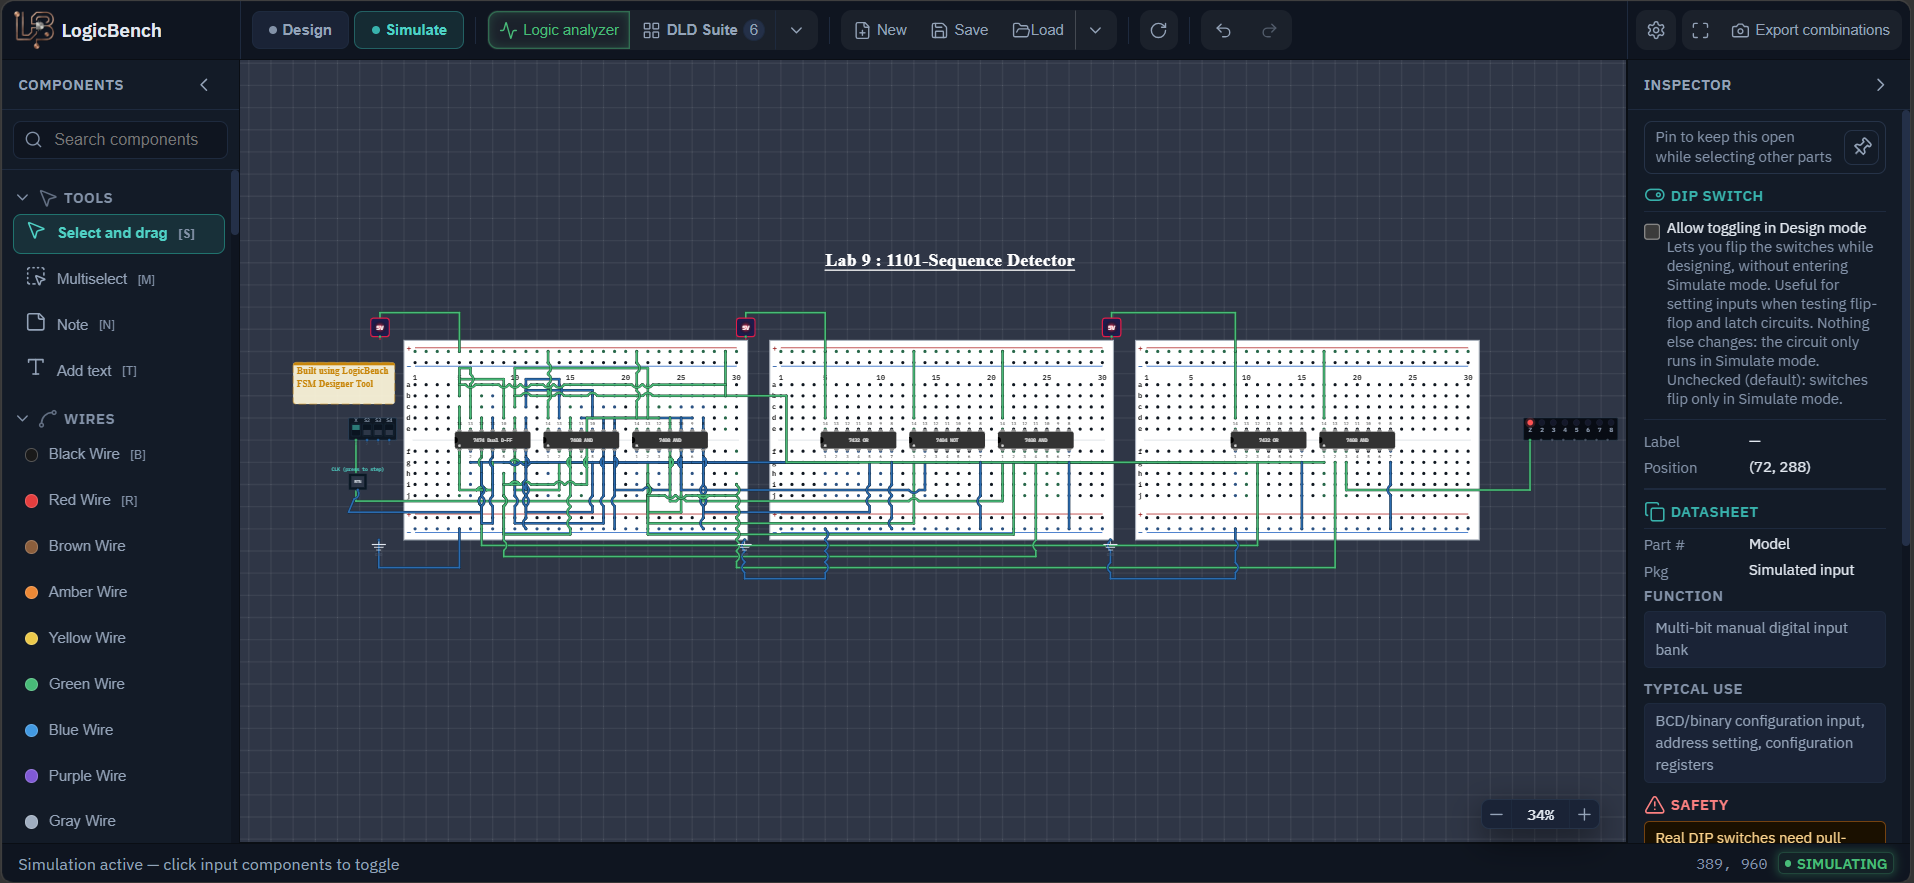Screen dimensions: 1914x883
Task: Click the third breadboard's SW switch
Action: pos(1112,327)
